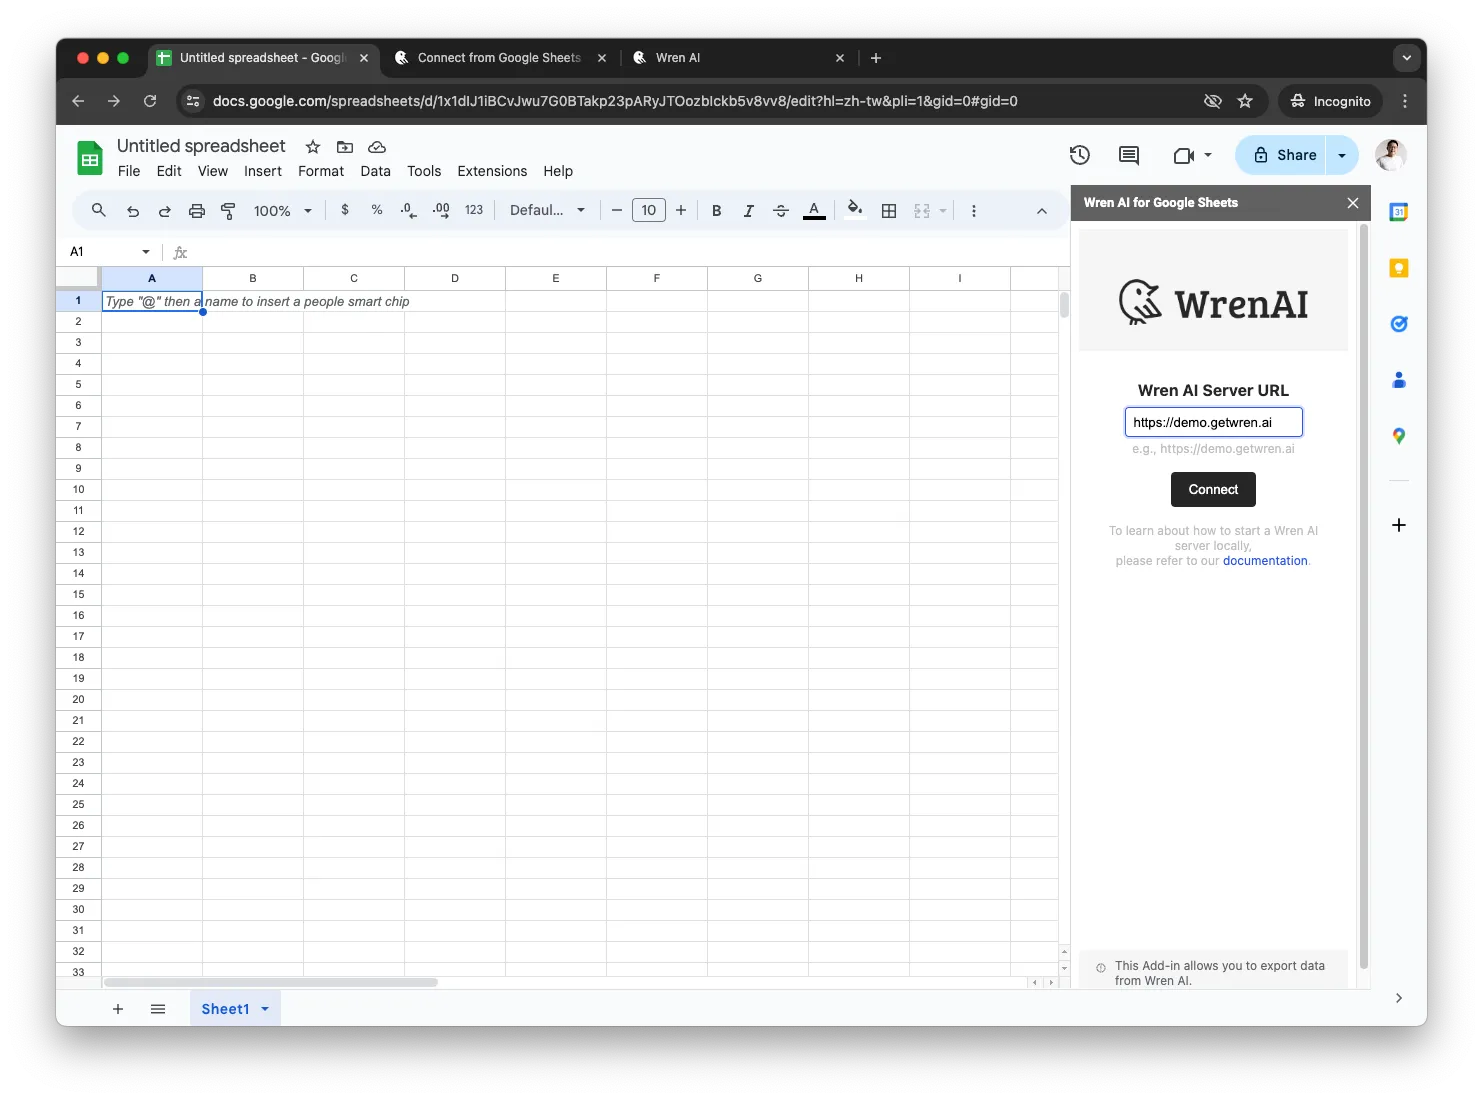The width and height of the screenshot is (1483, 1100).
Task: Open the Format menu
Action: point(321,171)
